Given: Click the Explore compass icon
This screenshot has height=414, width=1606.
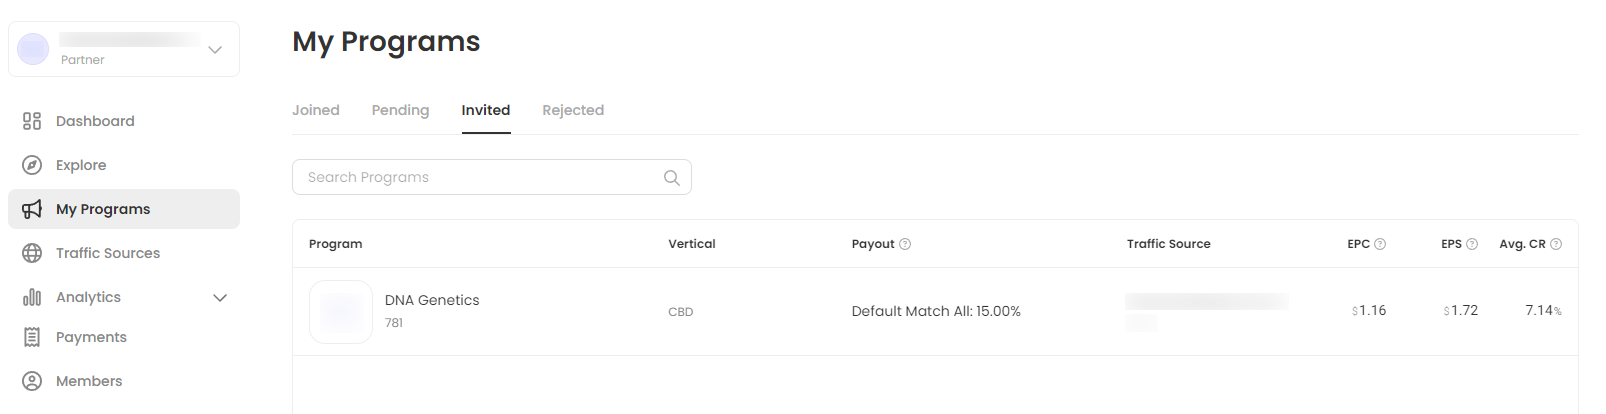Looking at the screenshot, I should [x=32, y=165].
